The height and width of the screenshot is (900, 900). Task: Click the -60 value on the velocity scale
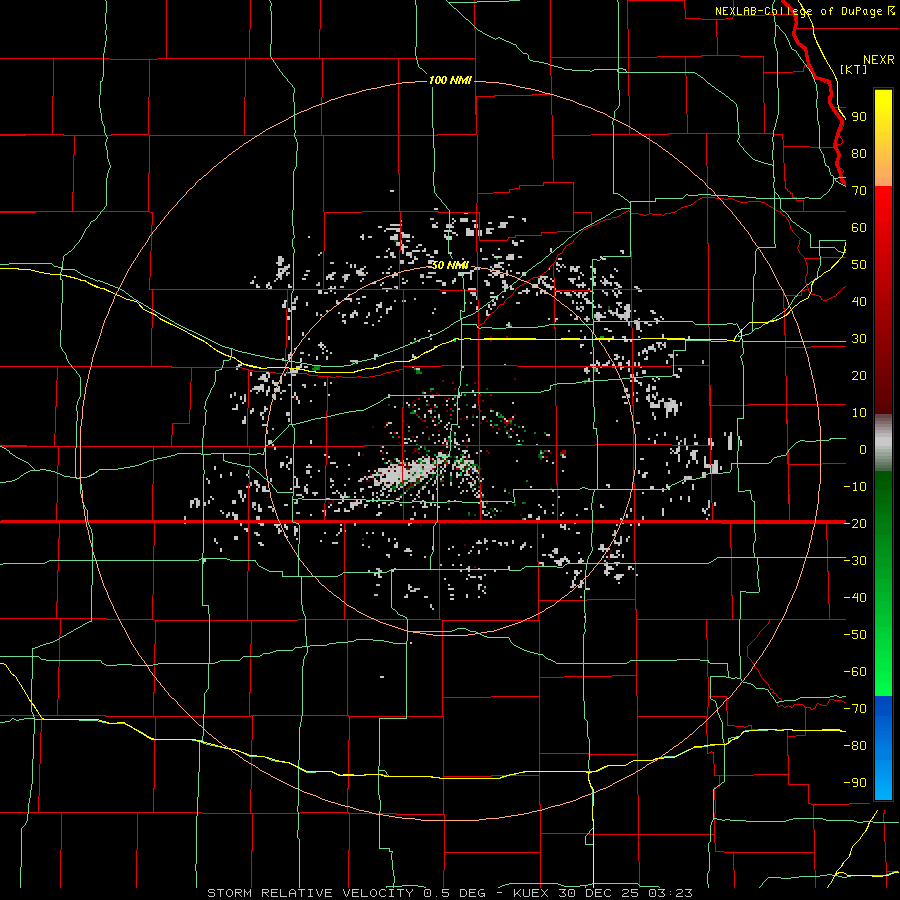855,672
